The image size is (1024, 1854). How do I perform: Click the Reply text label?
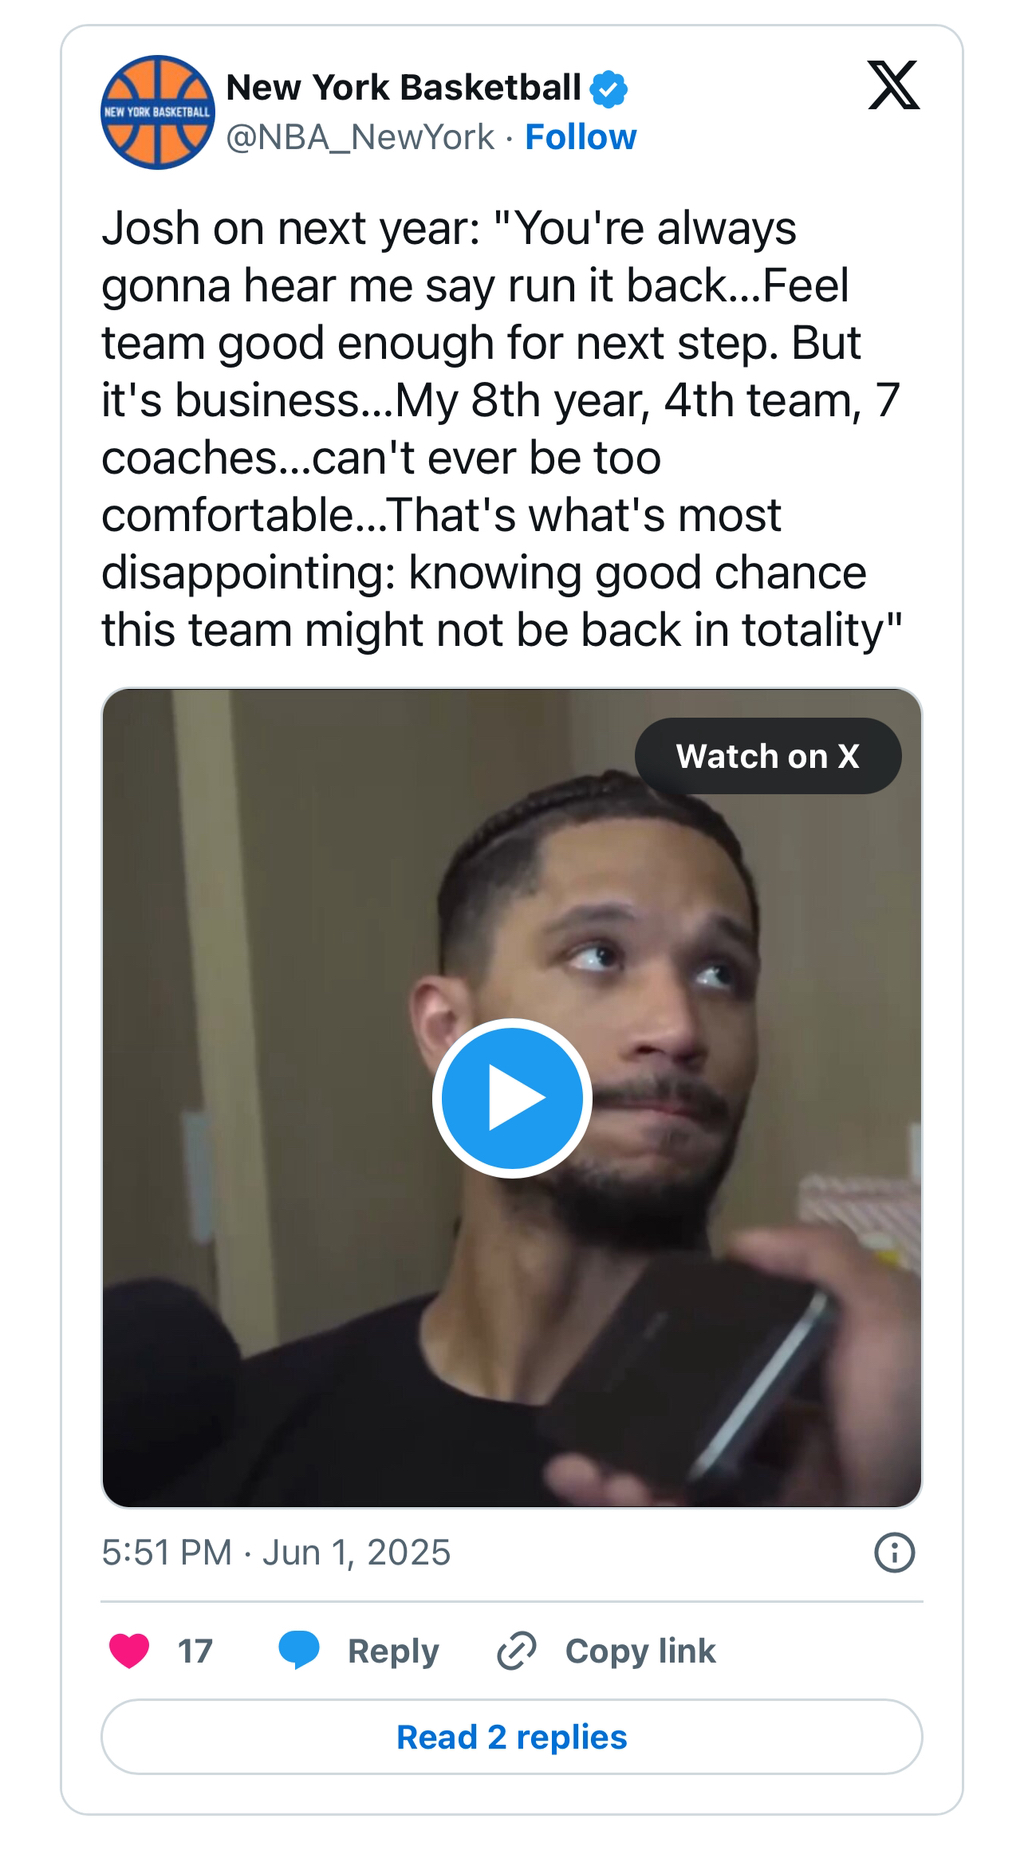pos(393,1651)
